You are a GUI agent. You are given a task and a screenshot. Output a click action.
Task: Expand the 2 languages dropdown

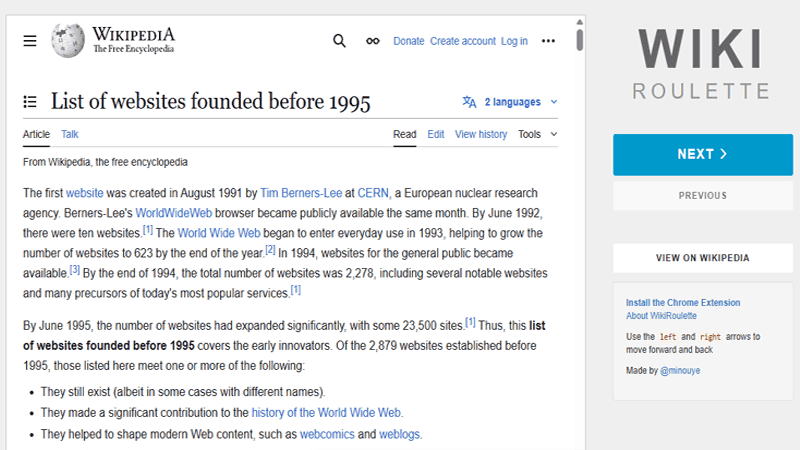(520, 102)
